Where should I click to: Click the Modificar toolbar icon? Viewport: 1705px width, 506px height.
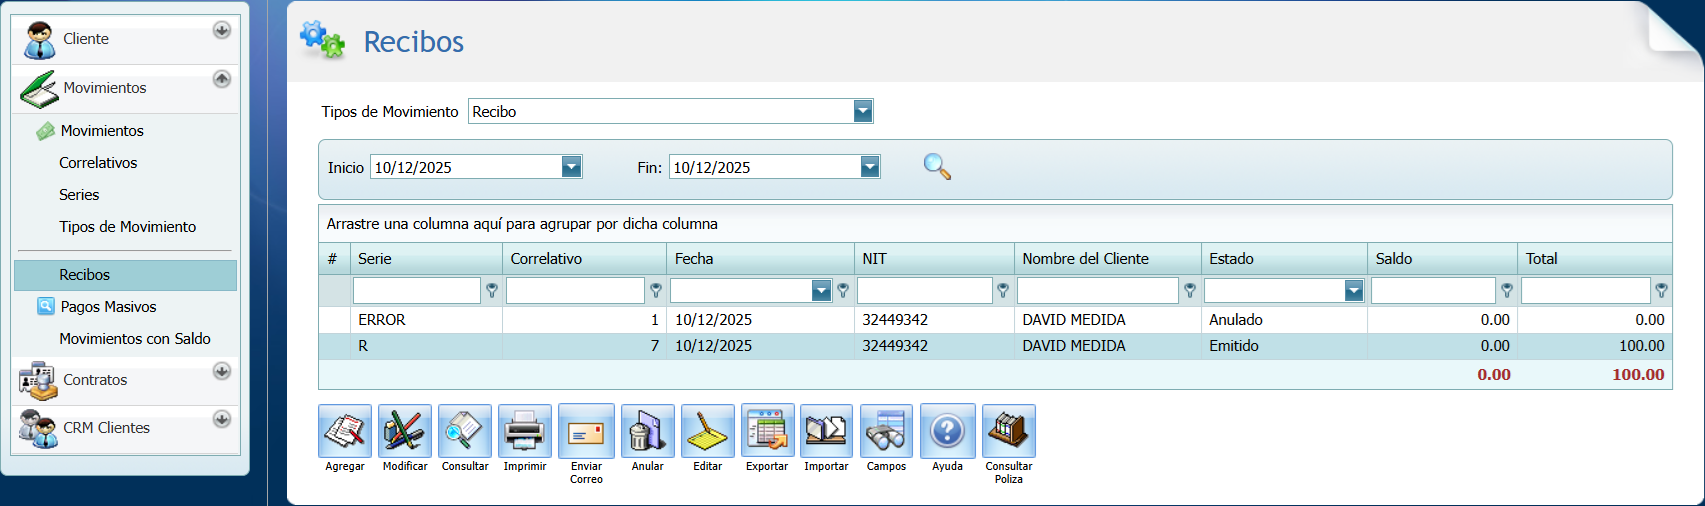(405, 431)
